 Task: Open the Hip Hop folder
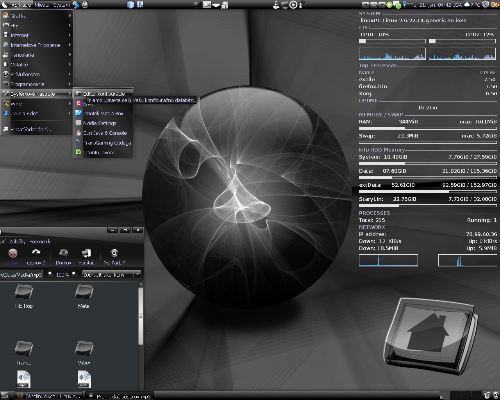24,296
